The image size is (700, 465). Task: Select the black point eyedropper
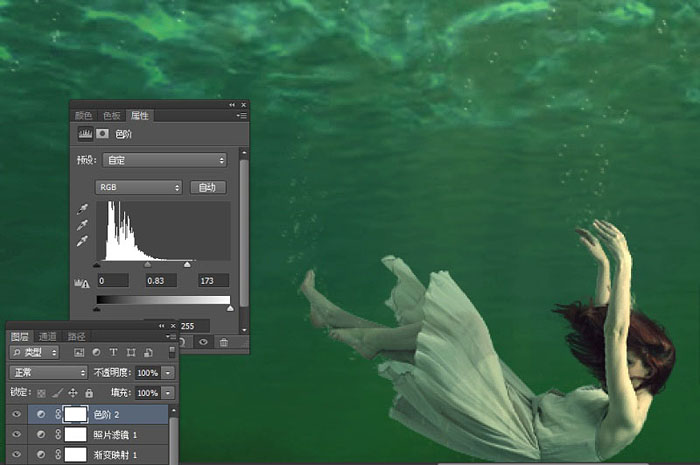pos(83,209)
